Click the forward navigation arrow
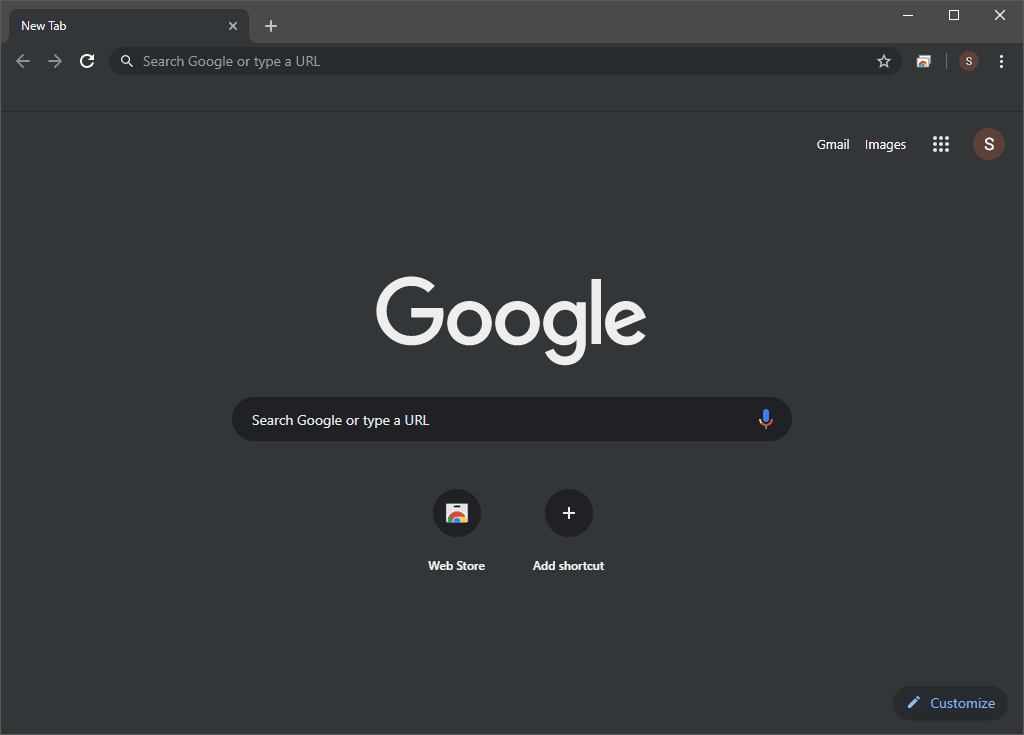1024x735 pixels. [55, 61]
